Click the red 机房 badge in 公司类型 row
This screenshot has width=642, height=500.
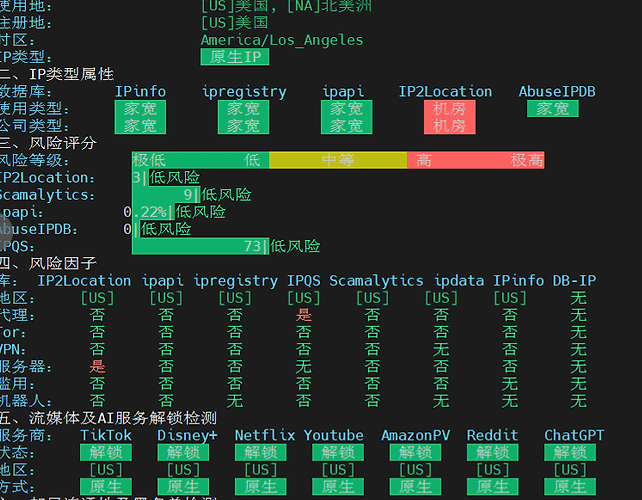click(x=450, y=126)
